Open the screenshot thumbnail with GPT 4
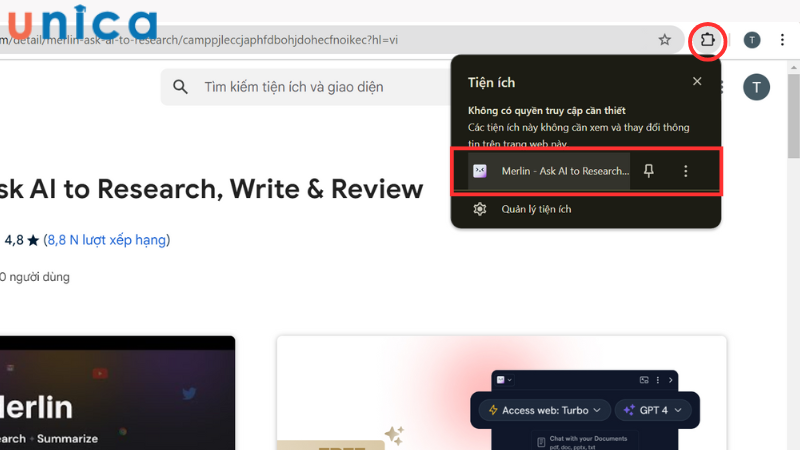The width and height of the screenshot is (800, 450). tap(502, 393)
